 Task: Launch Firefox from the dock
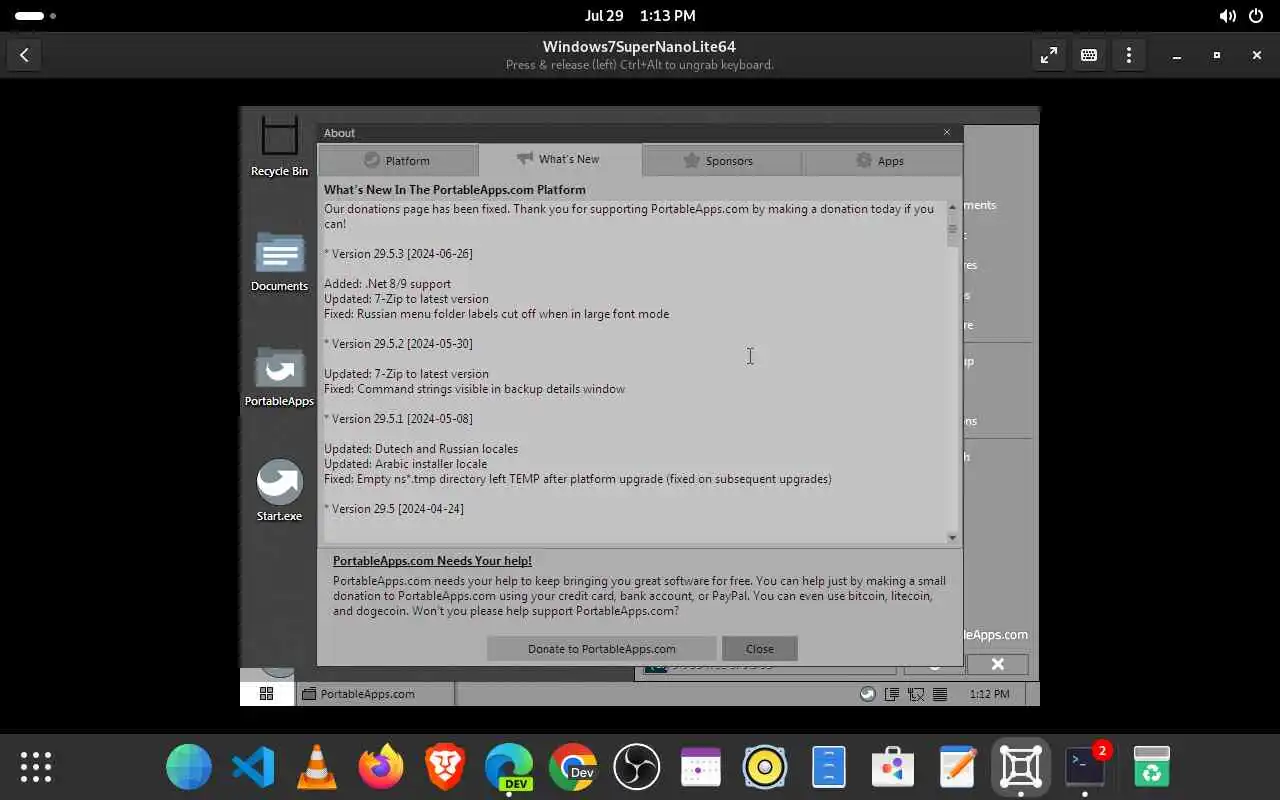pyautogui.click(x=381, y=767)
